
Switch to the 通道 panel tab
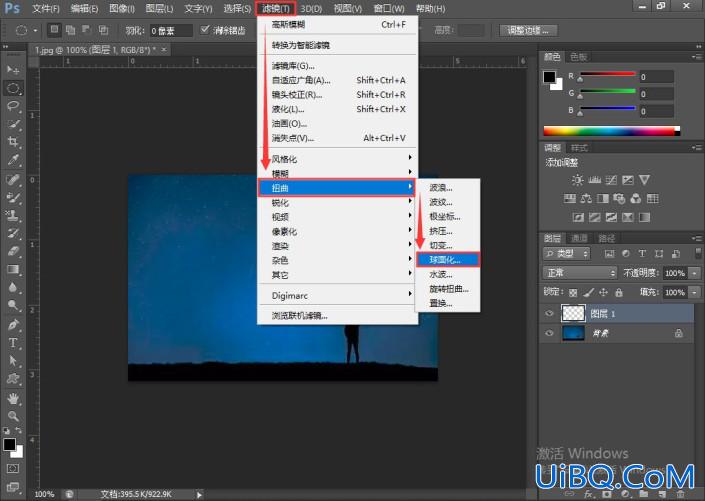tap(579, 238)
